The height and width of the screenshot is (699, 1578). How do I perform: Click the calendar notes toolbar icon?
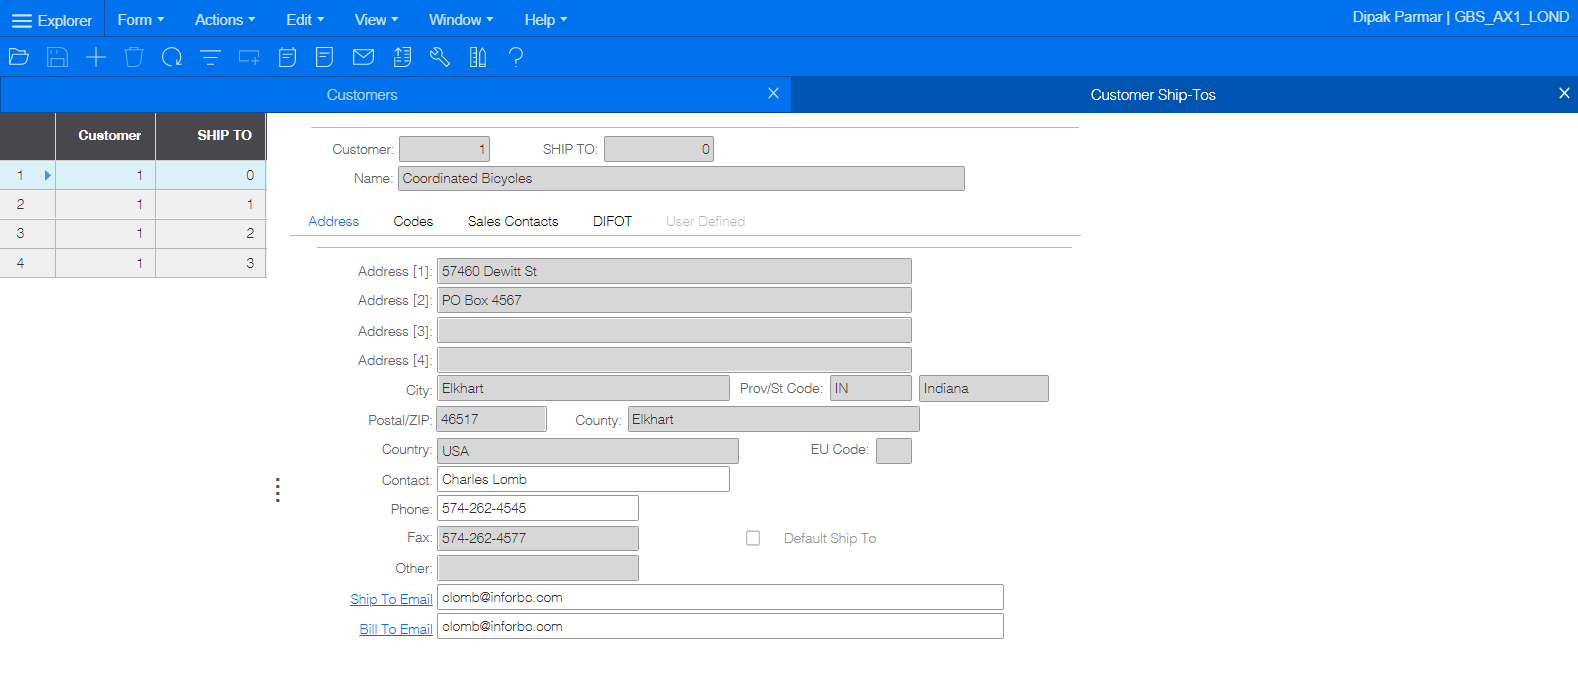[287, 57]
